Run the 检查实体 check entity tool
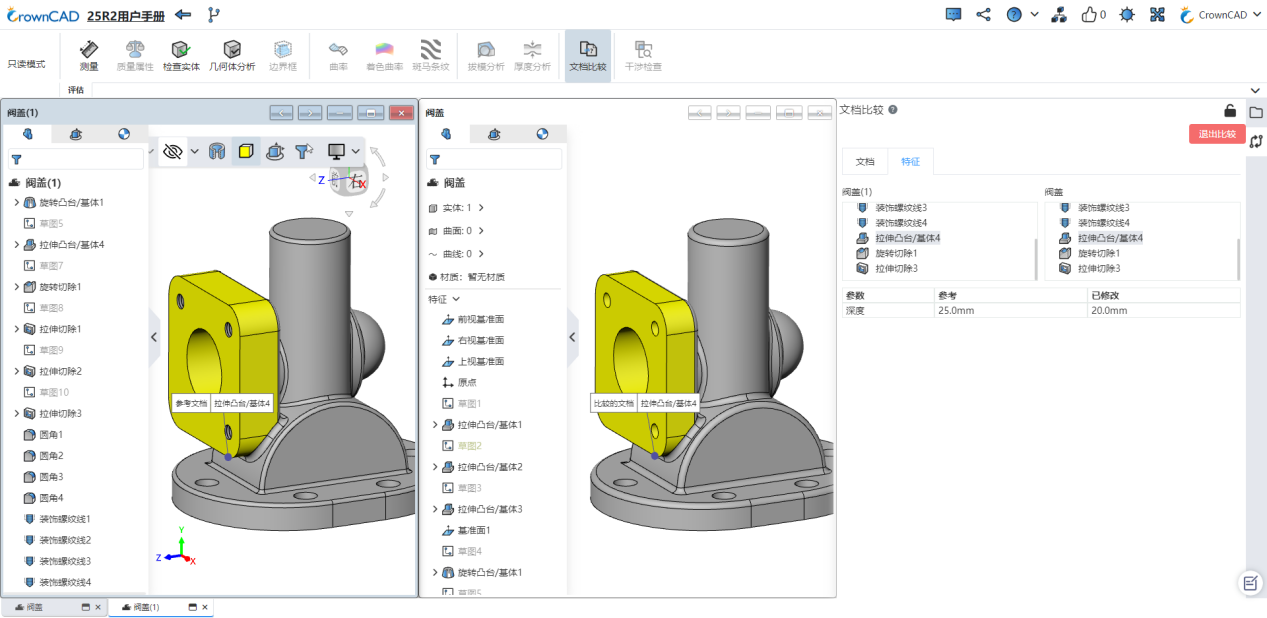Image resolution: width=1267 pixels, height=618 pixels. point(181,55)
